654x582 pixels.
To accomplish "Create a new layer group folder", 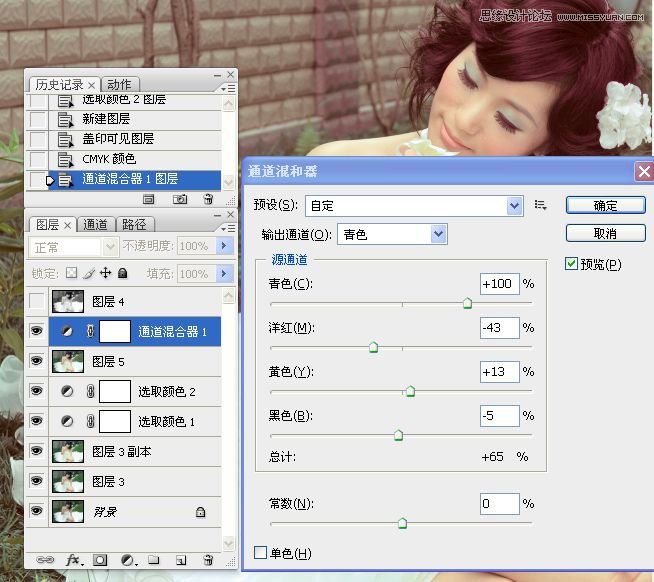I will (x=153, y=561).
